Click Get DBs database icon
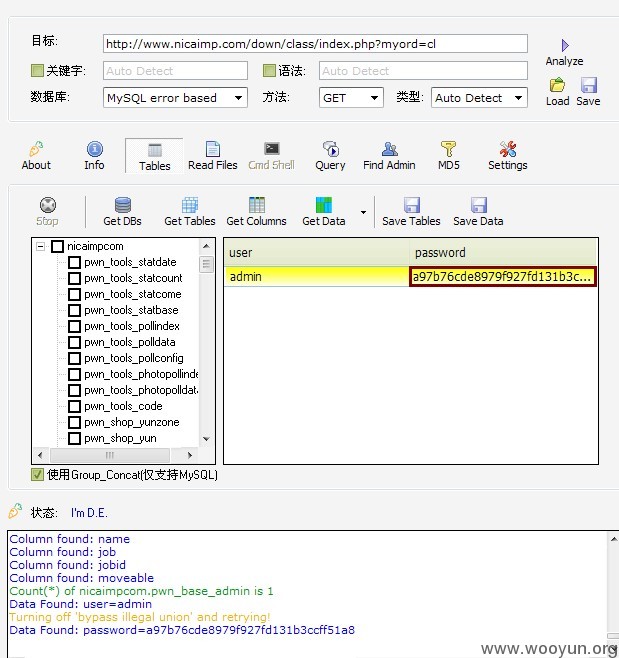The image size is (619, 658). coord(123,205)
